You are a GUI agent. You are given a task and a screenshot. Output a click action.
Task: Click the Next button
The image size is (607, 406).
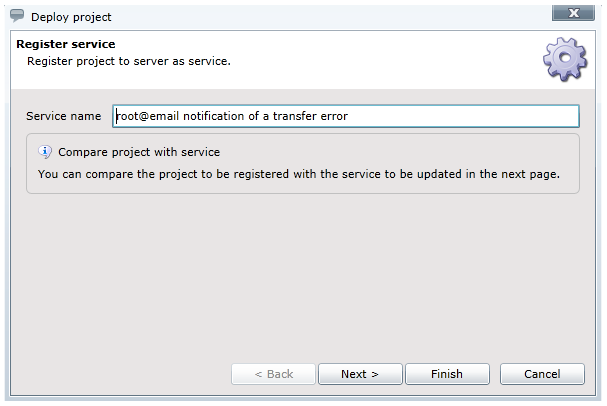[x=360, y=374]
